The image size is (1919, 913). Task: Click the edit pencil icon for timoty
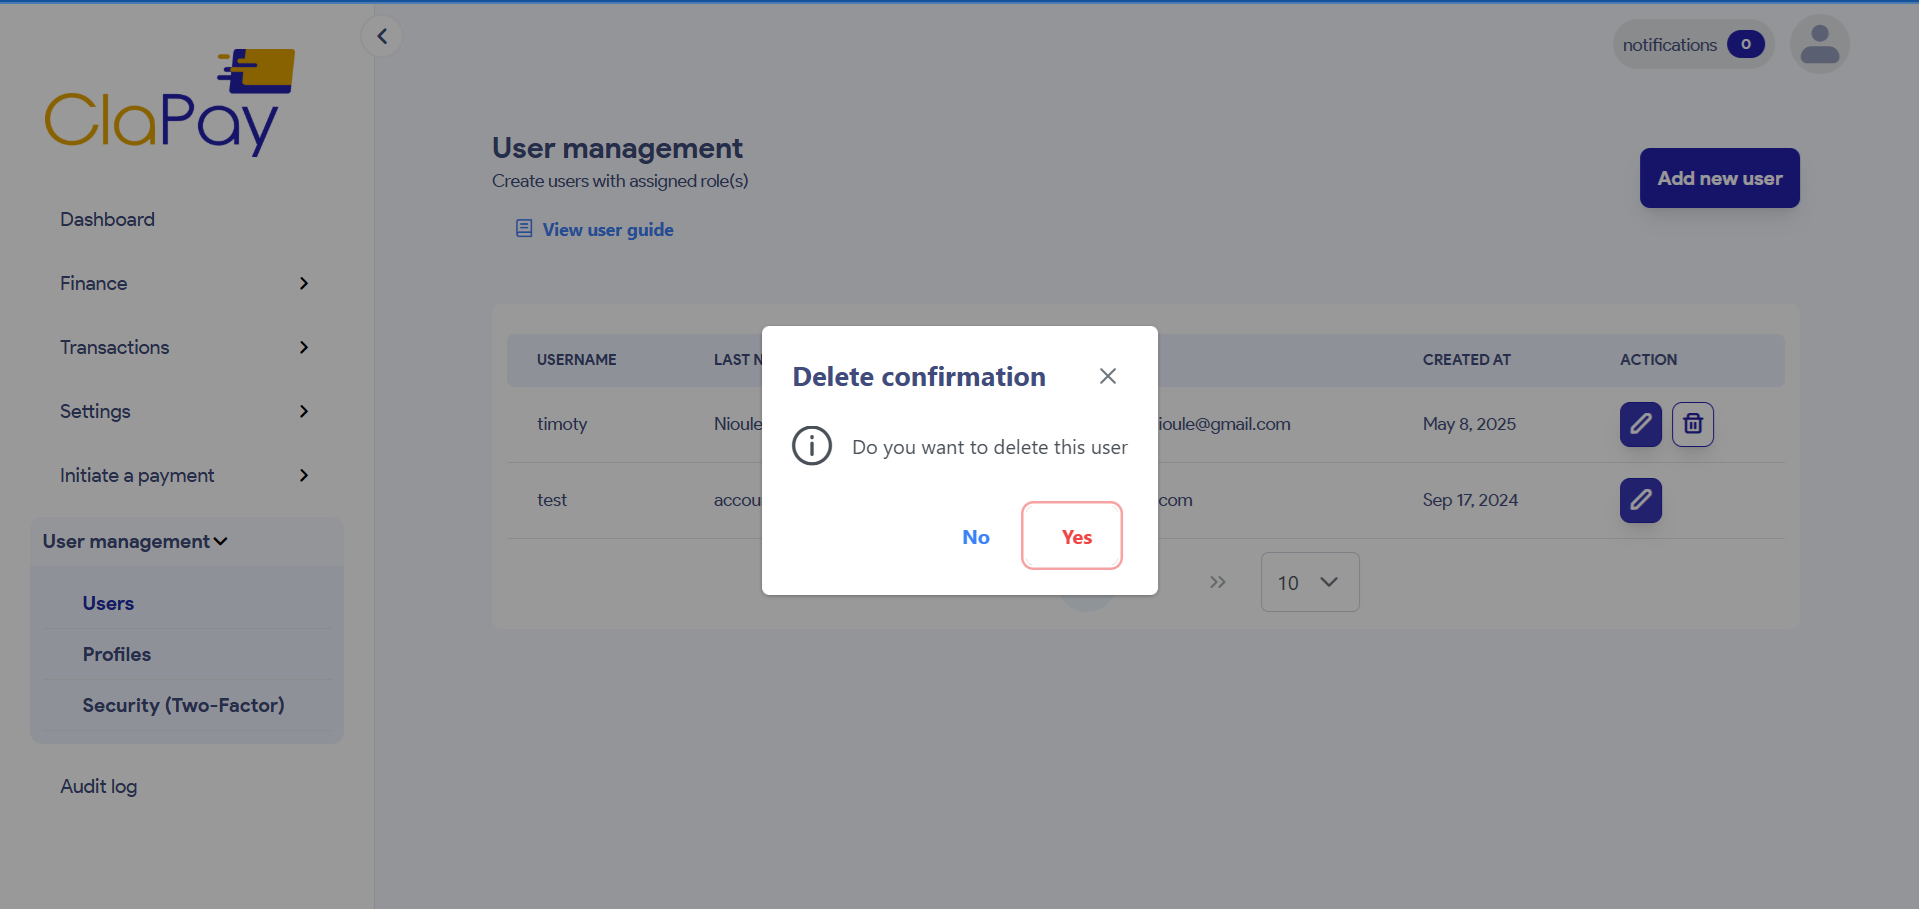click(x=1640, y=424)
